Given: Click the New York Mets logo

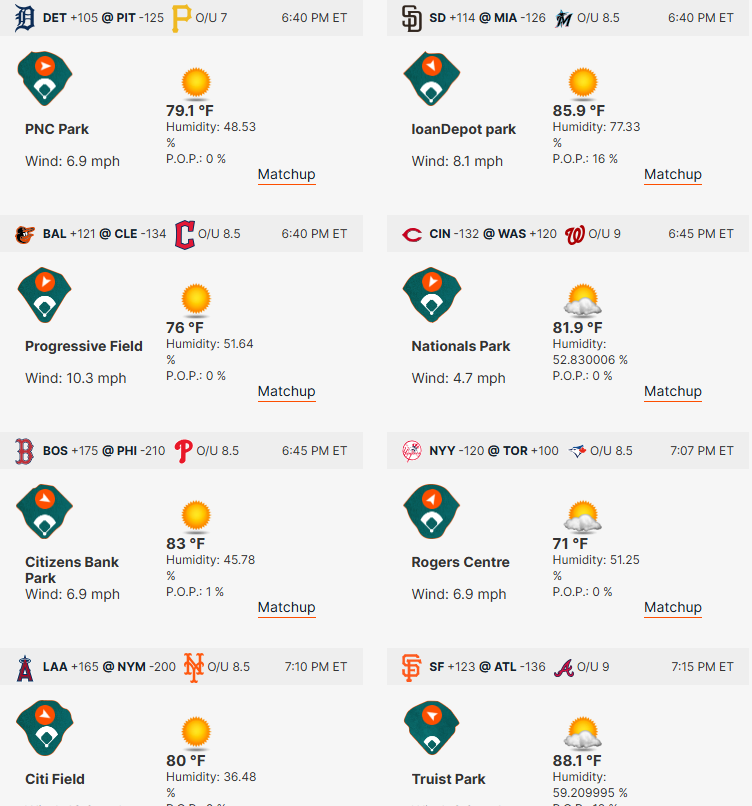Looking at the screenshot, I should pos(194,667).
